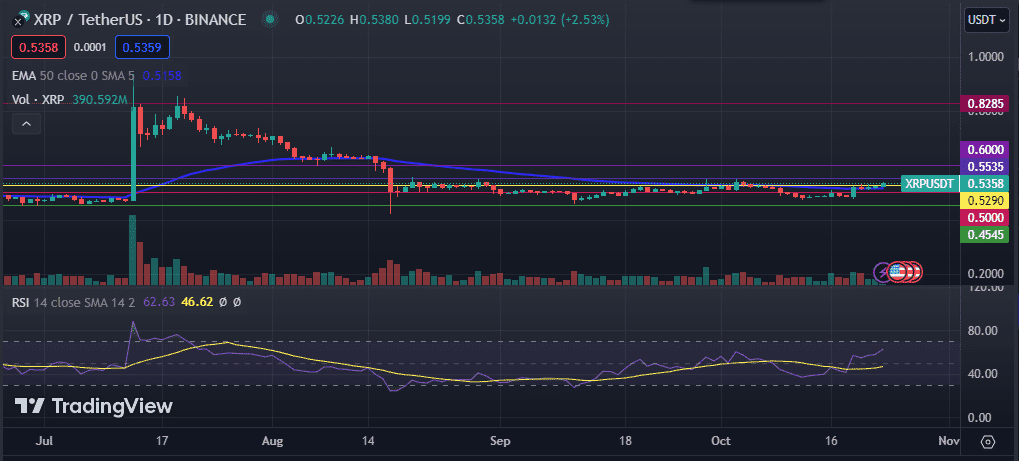Click the 0.8285 price line label
The image size is (1019, 461).
(986, 103)
